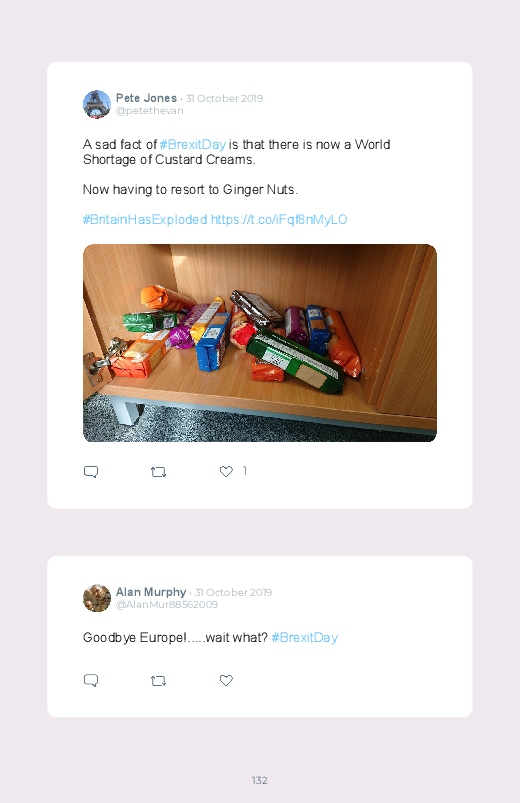Image resolution: width=520 pixels, height=803 pixels.
Task: Open Alan Murphy's profile avatar
Action: 97,598
